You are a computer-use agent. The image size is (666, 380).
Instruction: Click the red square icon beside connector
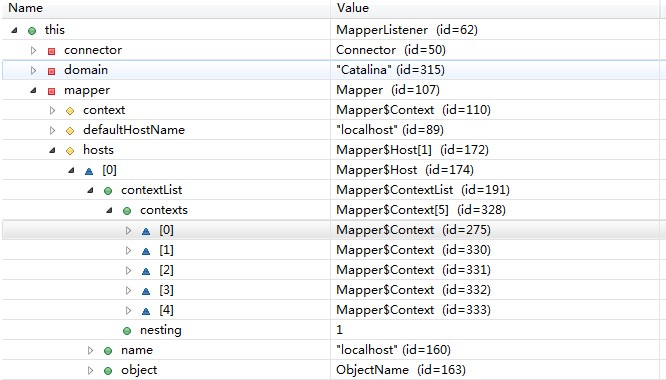51,51
